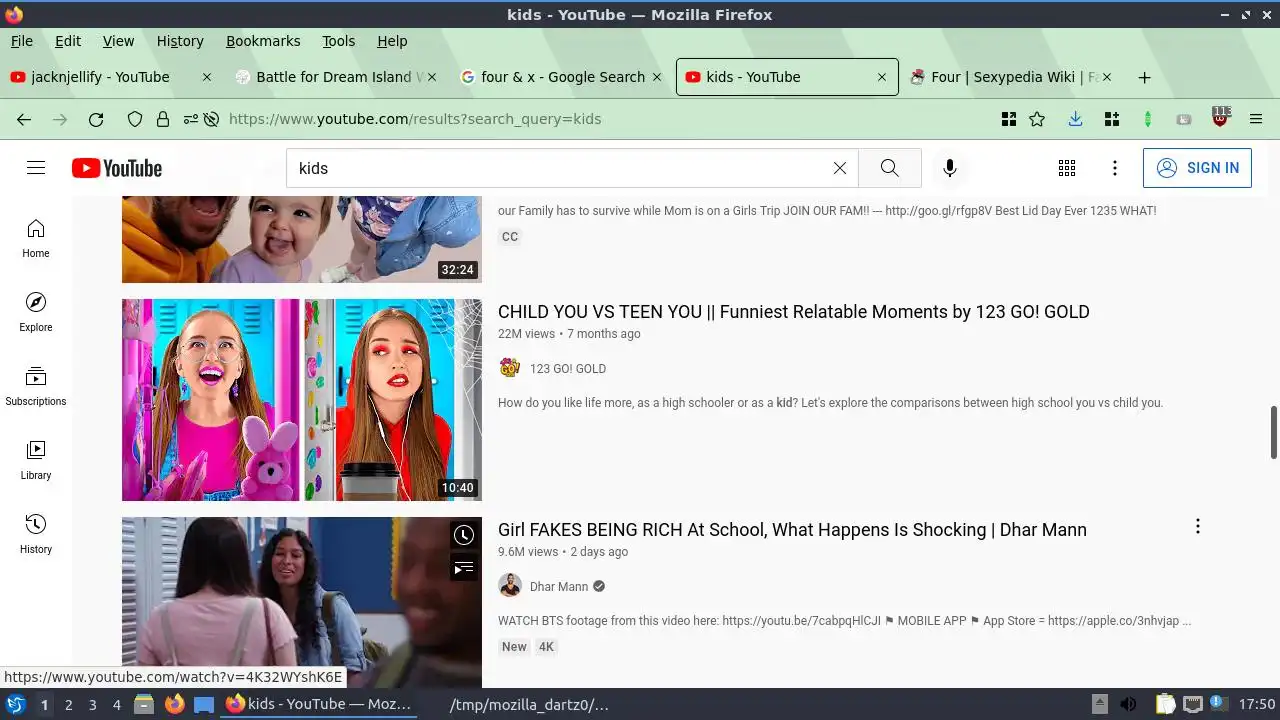Click the site security padlock icon
The width and height of the screenshot is (1280, 720).
point(163,119)
